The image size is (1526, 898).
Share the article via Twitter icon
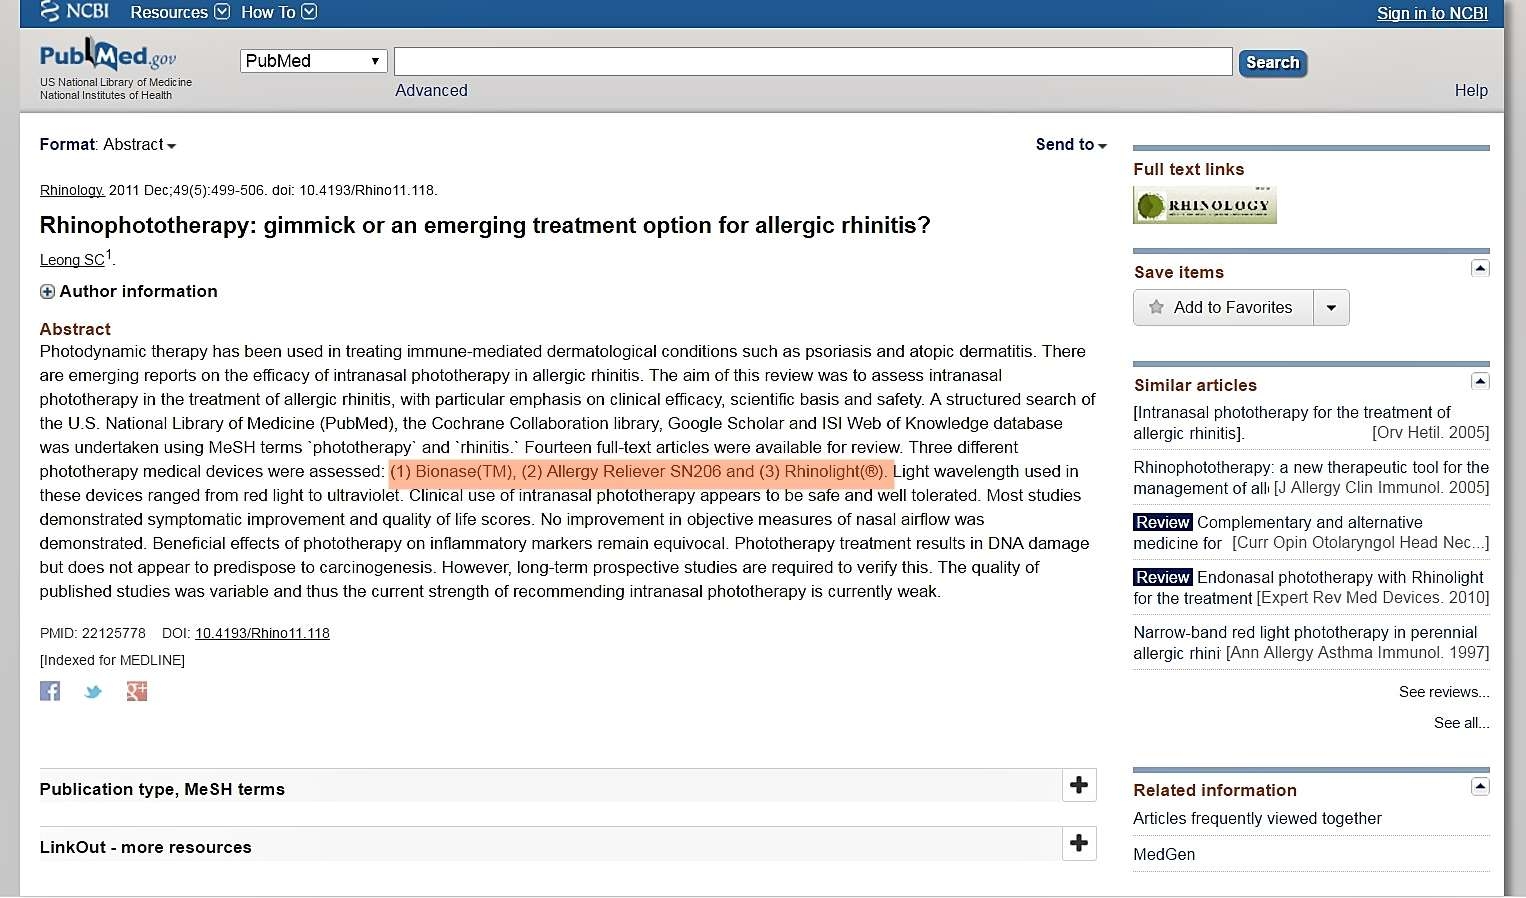coord(93,691)
